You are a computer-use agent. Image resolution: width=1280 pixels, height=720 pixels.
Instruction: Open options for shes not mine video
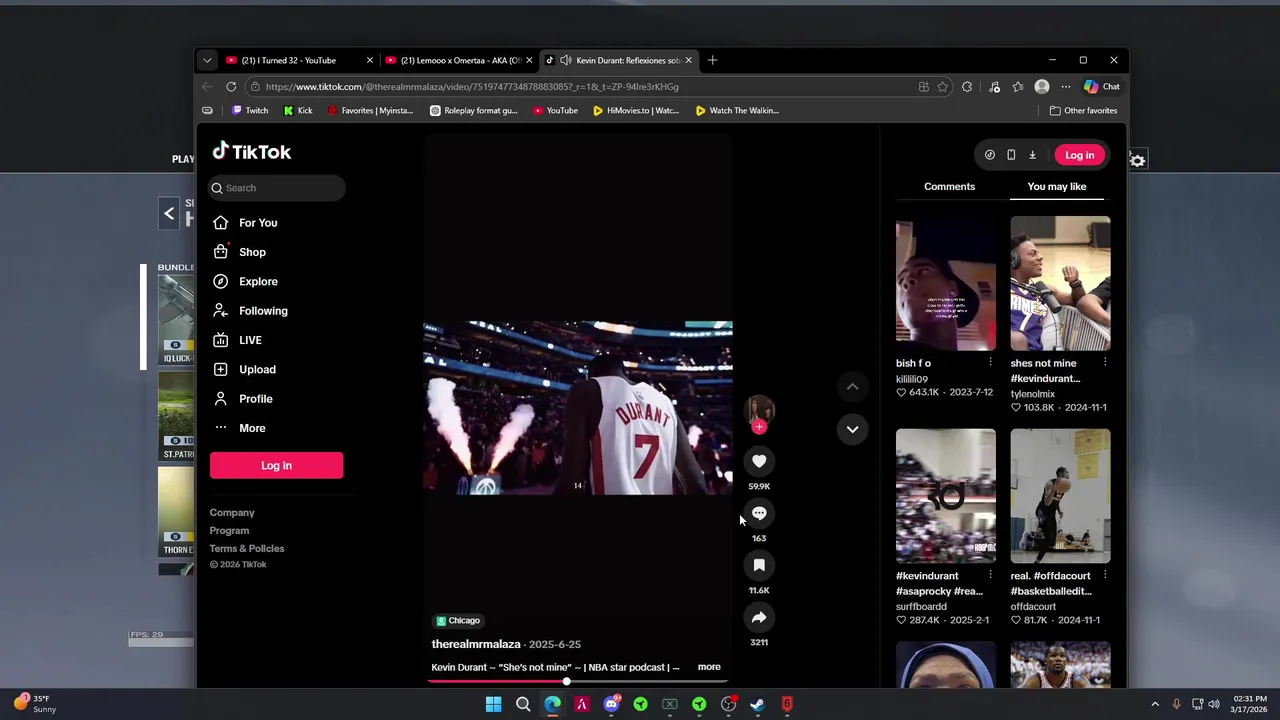pyautogui.click(x=1105, y=362)
